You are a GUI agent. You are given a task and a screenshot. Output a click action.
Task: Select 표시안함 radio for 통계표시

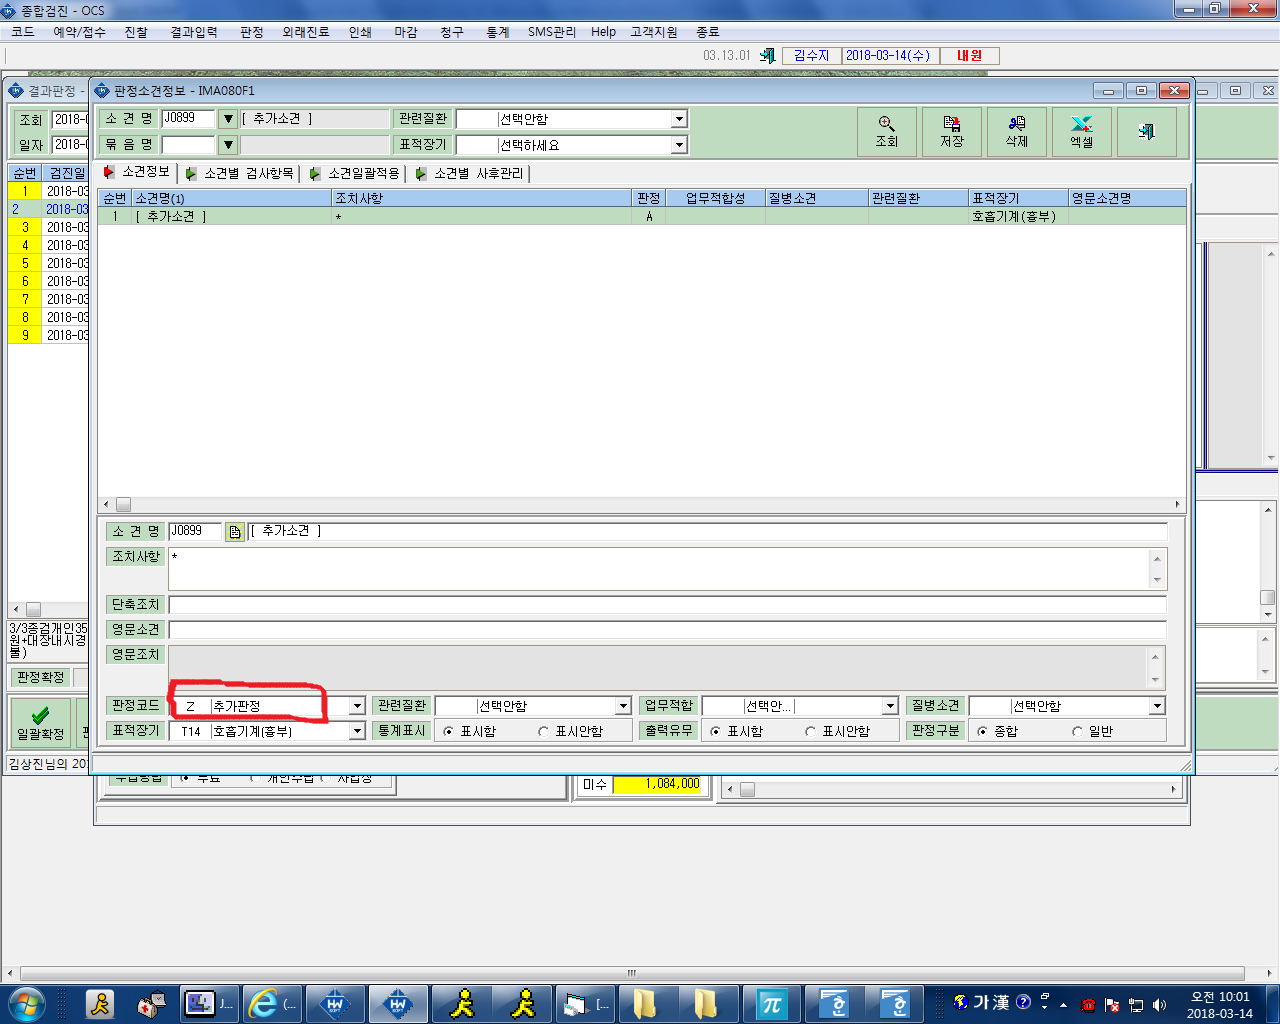[x=571, y=732]
